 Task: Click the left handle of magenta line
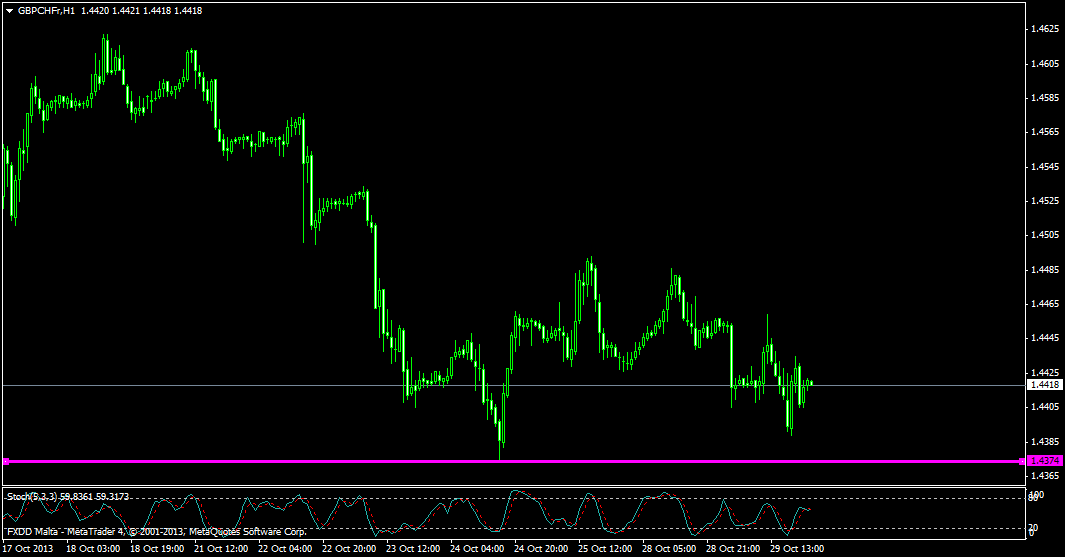[6, 461]
